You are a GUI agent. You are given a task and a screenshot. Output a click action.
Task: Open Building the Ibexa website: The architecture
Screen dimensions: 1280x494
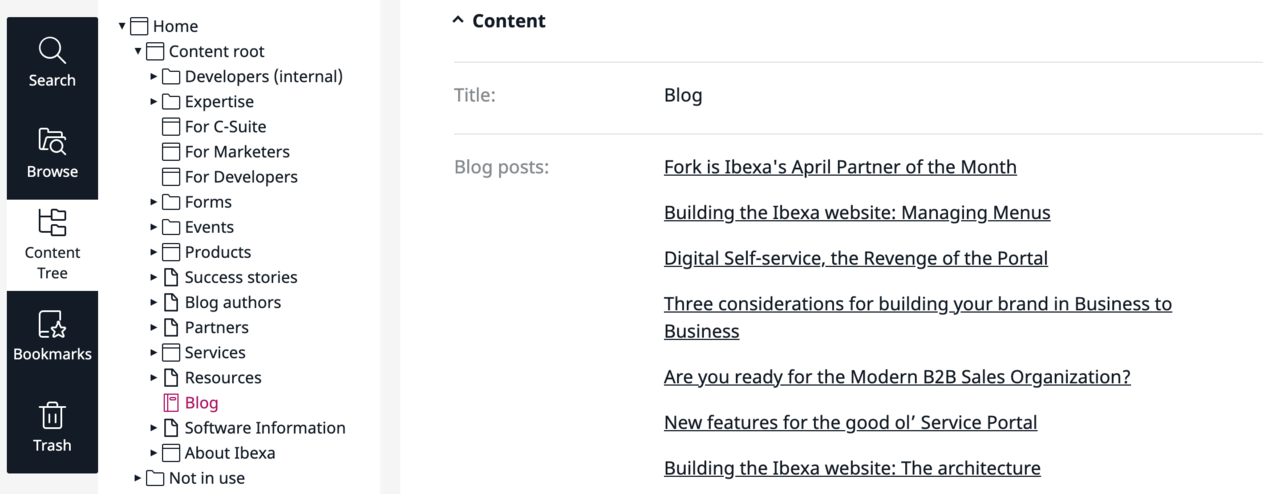tap(852, 468)
